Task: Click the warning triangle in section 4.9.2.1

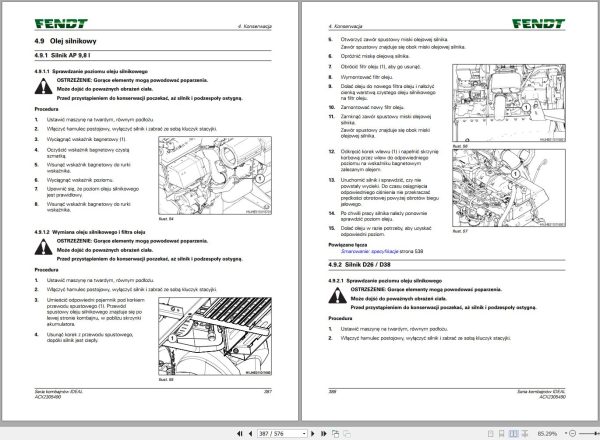Action: [337, 296]
